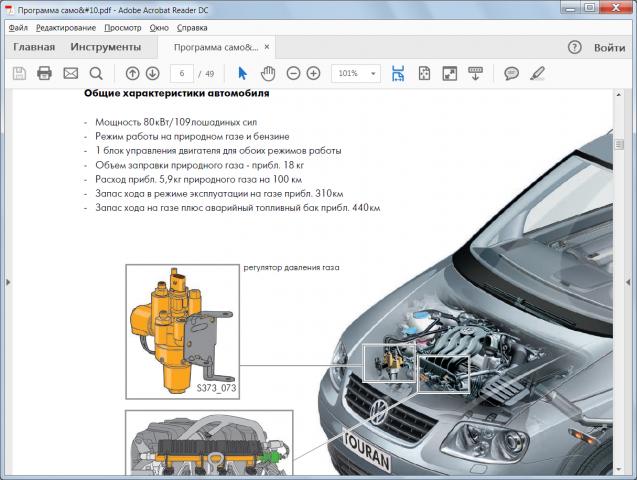Image resolution: width=637 pixels, height=480 pixels.
Task: Expand the left navigation pane arrow
Action: point(8,282)
